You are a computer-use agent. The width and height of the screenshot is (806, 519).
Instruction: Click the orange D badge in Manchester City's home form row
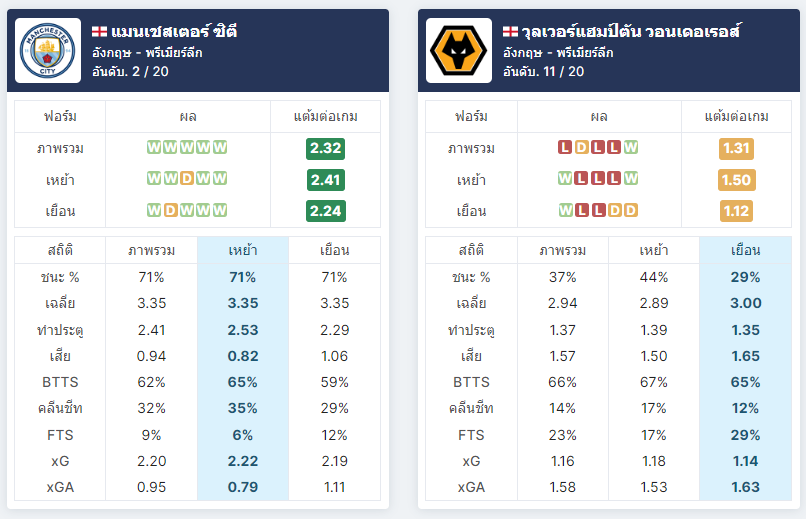click(187, 178)
